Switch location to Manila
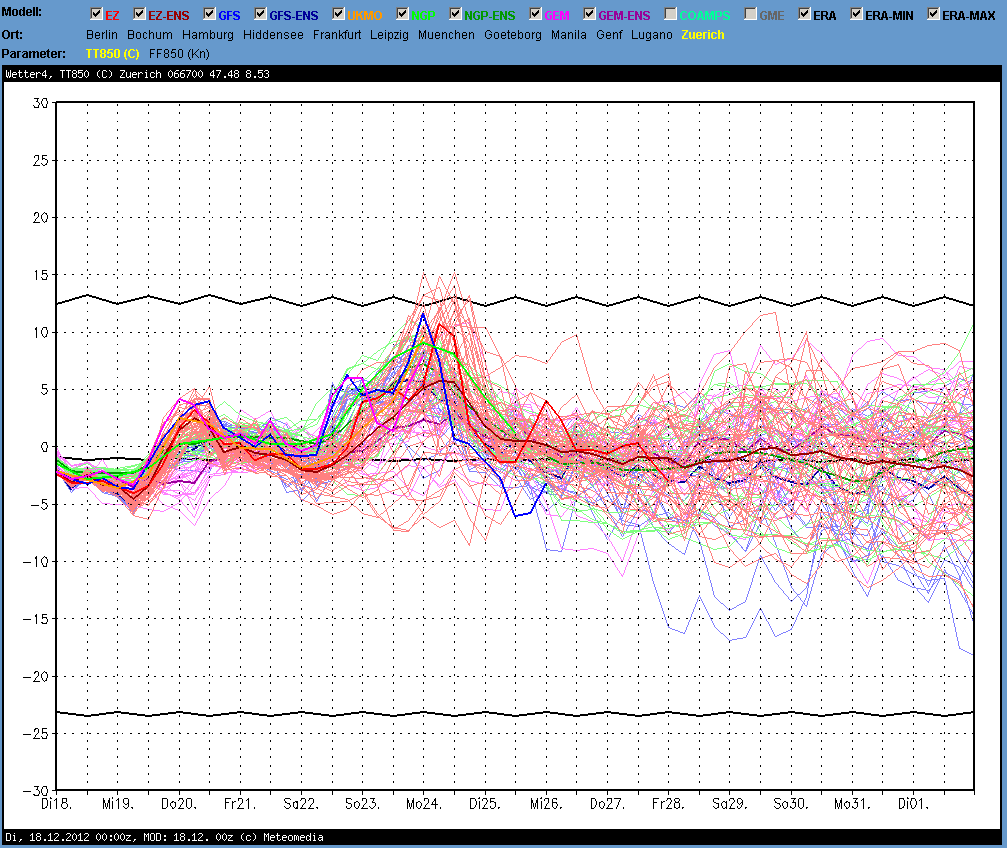The image size is (1007, 848). pos(569,35)
